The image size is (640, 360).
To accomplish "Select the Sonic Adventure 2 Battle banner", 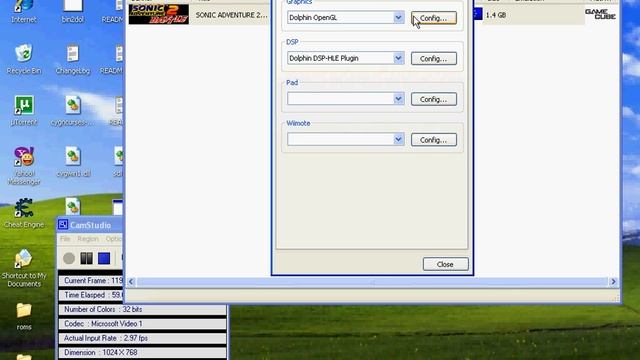I will pos(159,14).
